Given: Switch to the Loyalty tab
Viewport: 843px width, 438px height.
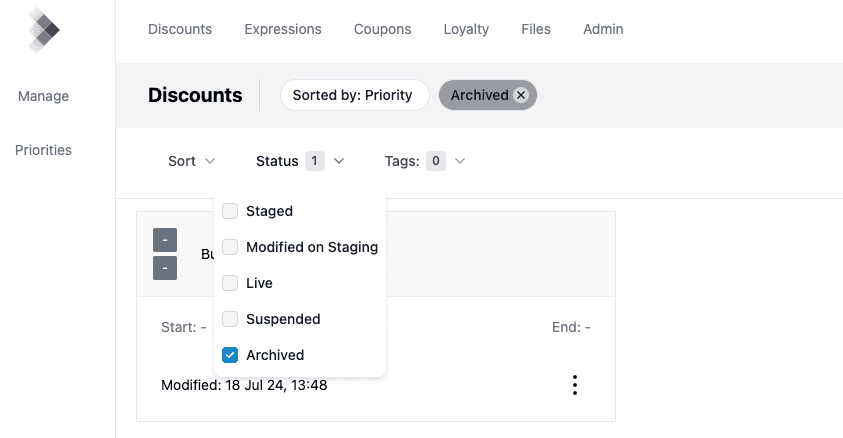Looking at the screenshot, I should (466, 29).
